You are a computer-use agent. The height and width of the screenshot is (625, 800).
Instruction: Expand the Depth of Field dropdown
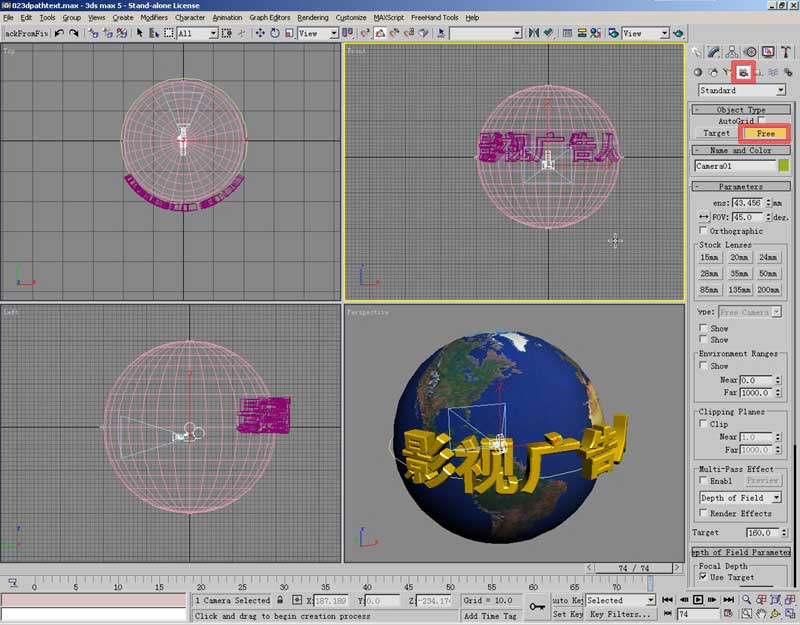tap(740, 497)
